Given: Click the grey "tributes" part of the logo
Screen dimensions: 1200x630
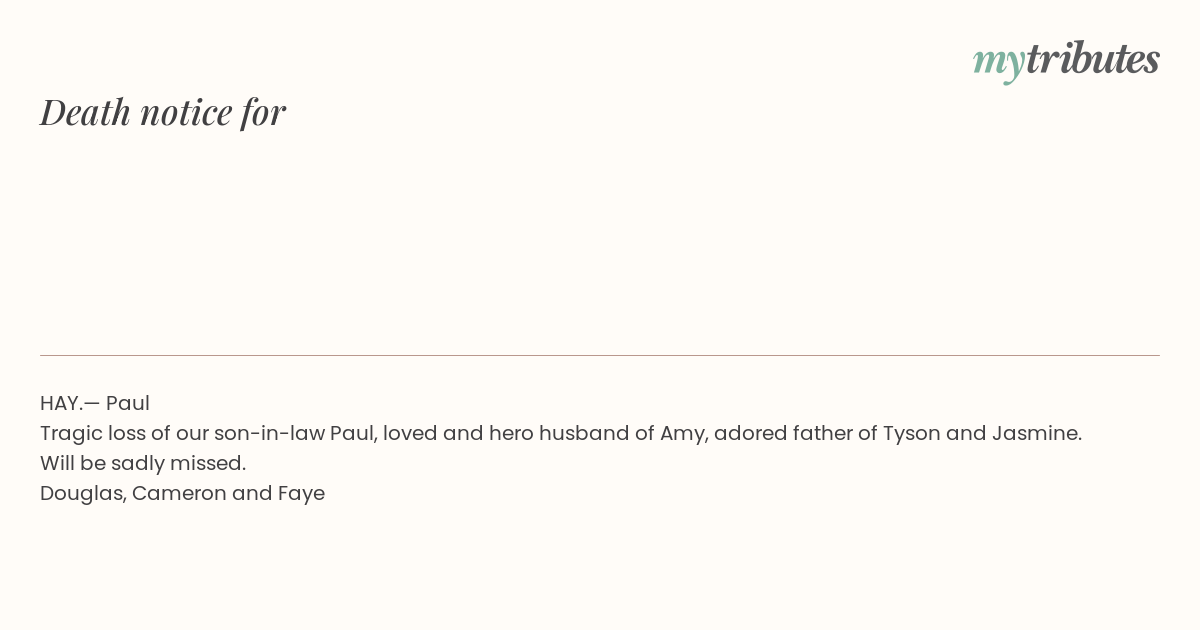Looking at the screenshot, I should [1093, 58].
